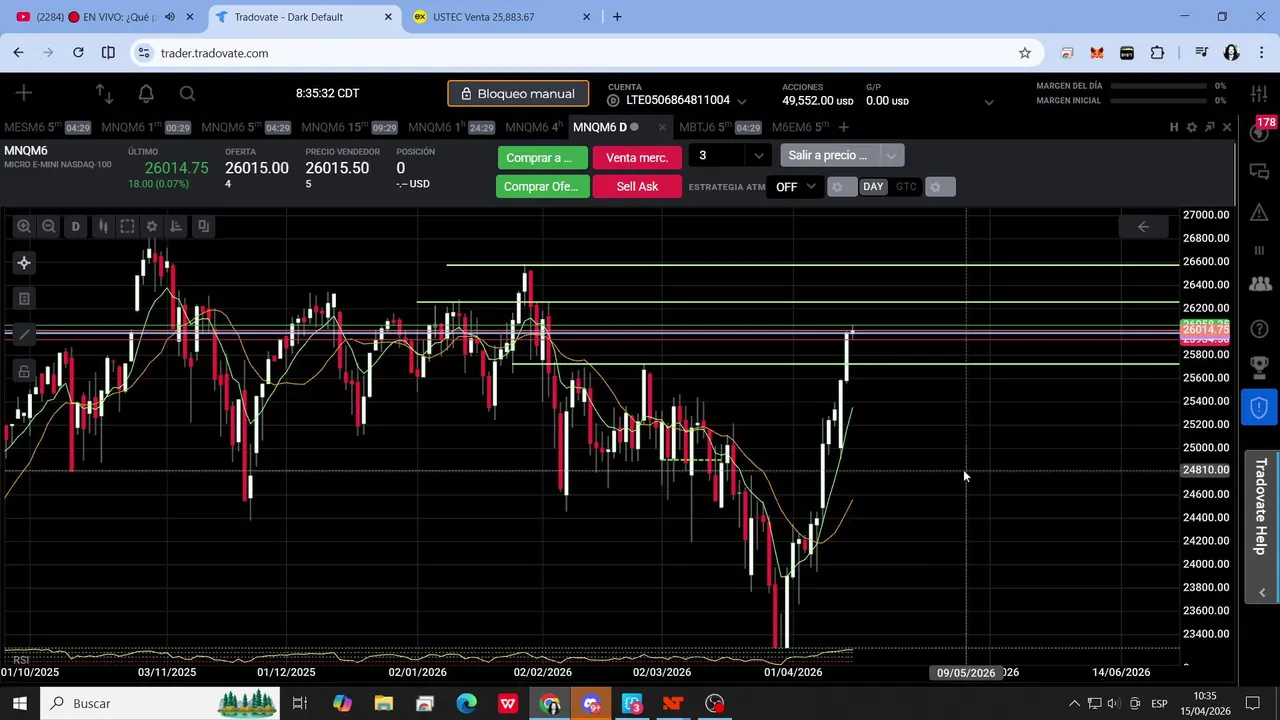Screen dimensions: 1280x720
Task: Click the blue shield icon
Action: [1260, 407]
